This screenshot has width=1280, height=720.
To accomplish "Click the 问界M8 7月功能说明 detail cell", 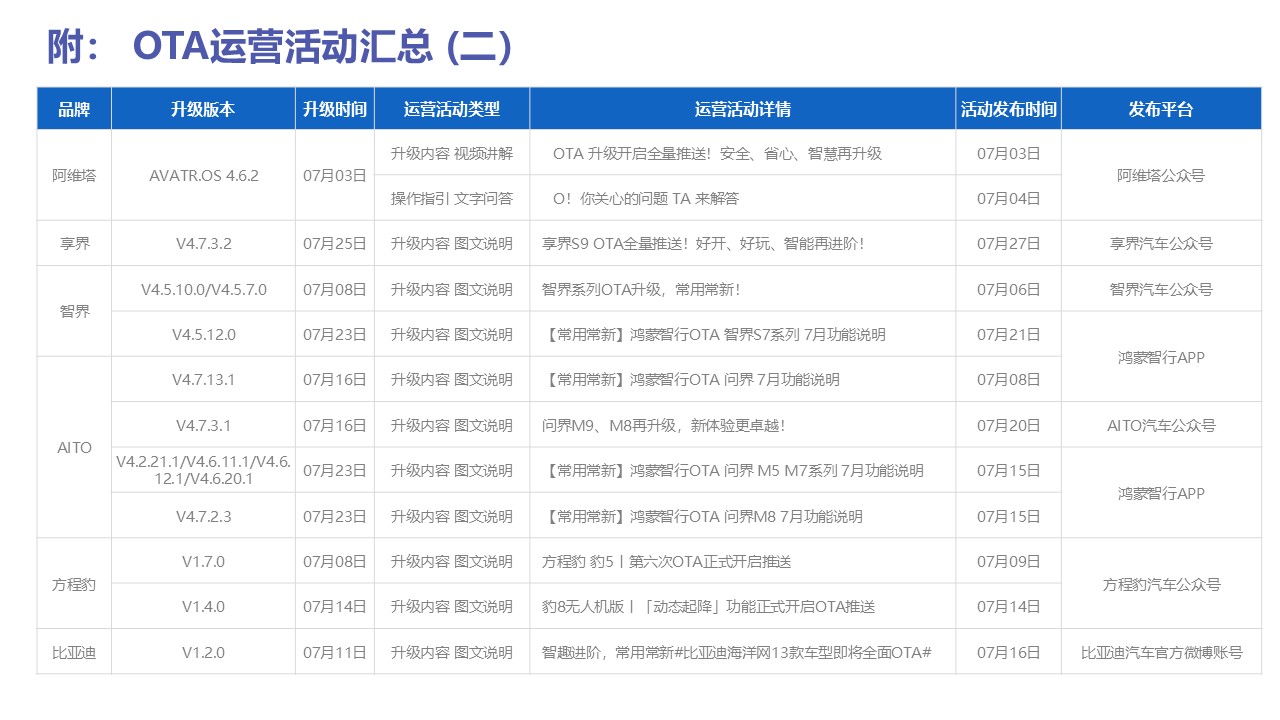I will pos(743,516).
